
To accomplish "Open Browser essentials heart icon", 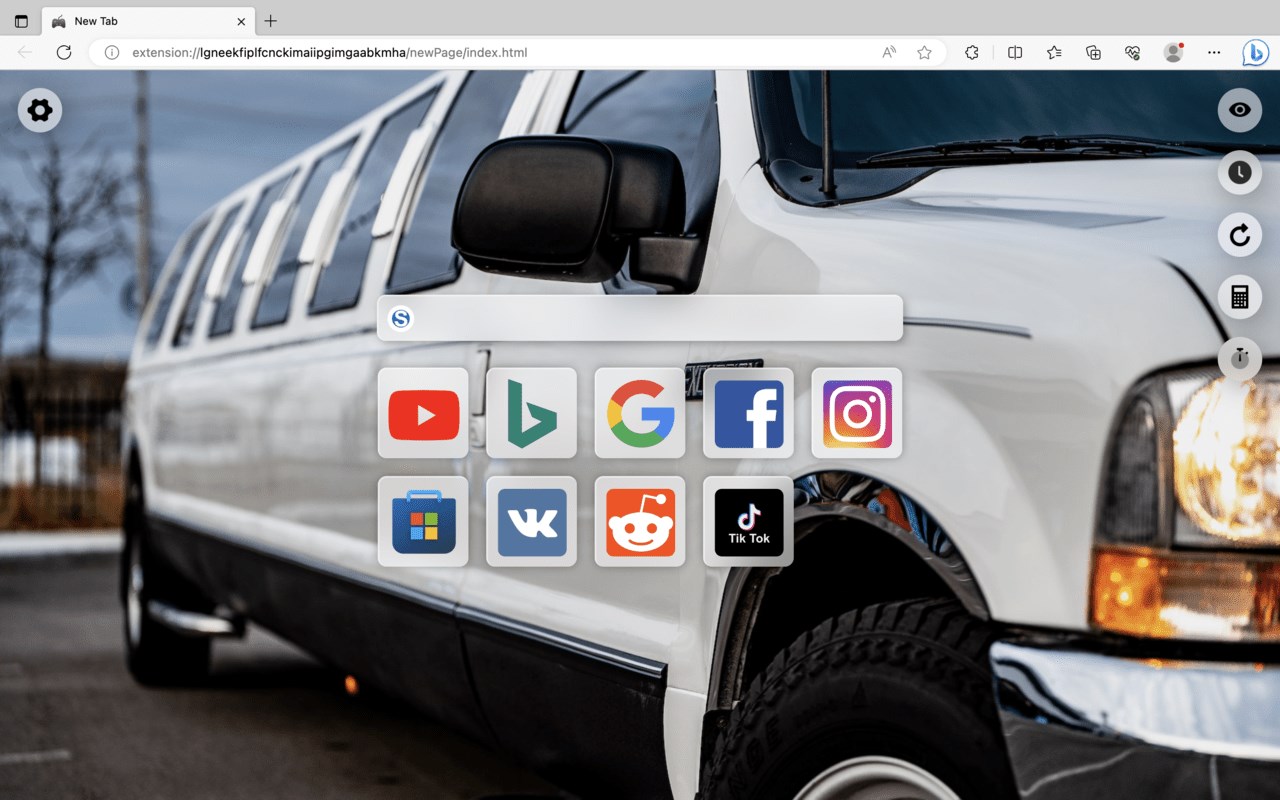I will (x=1133, y=52).
